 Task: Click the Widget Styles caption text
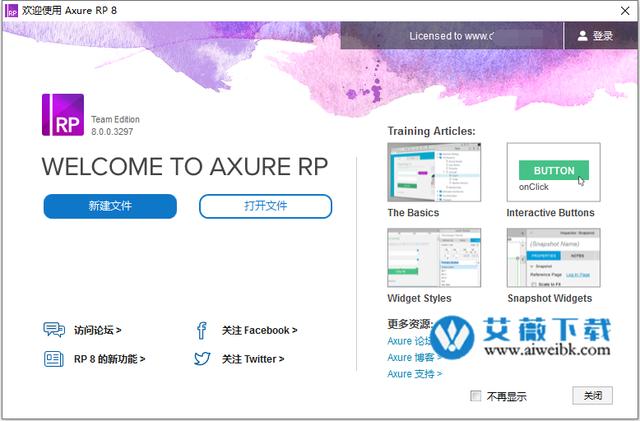[x=419, y=298]
